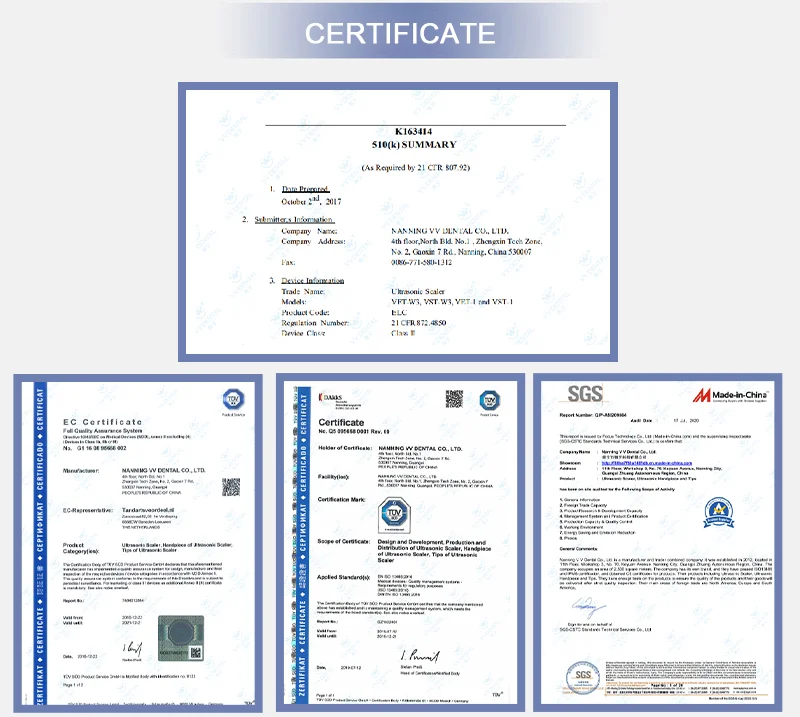Viewport: 800px width, 717px height.
Task: Click the DAkkS logo on the middle certificate
Action: [x=339, y=400]
